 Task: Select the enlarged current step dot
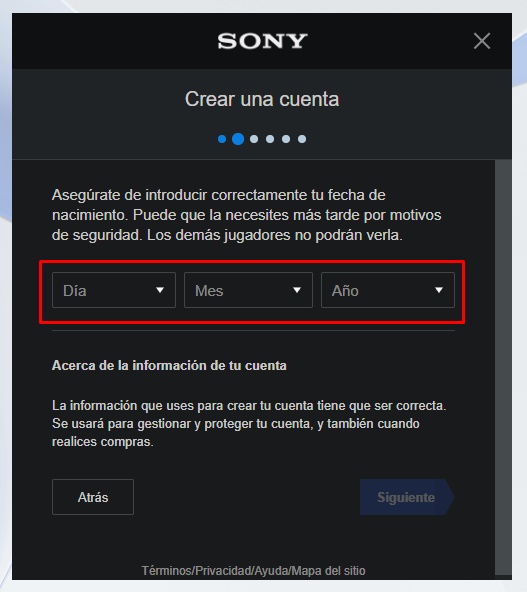pyautogui.click(x=238, y=139)
